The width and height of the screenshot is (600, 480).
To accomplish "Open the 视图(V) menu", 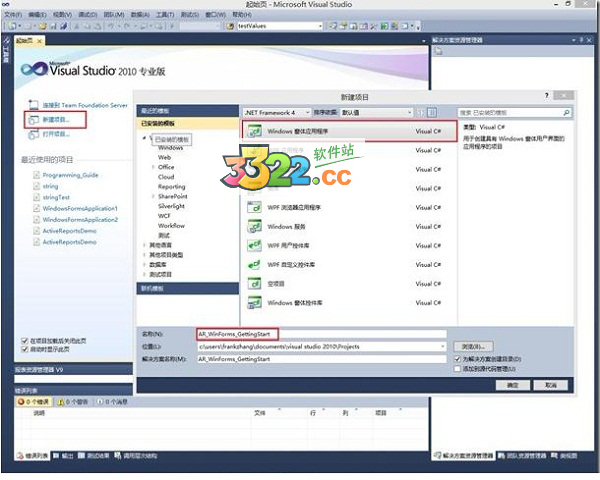I will coord(62,15).
